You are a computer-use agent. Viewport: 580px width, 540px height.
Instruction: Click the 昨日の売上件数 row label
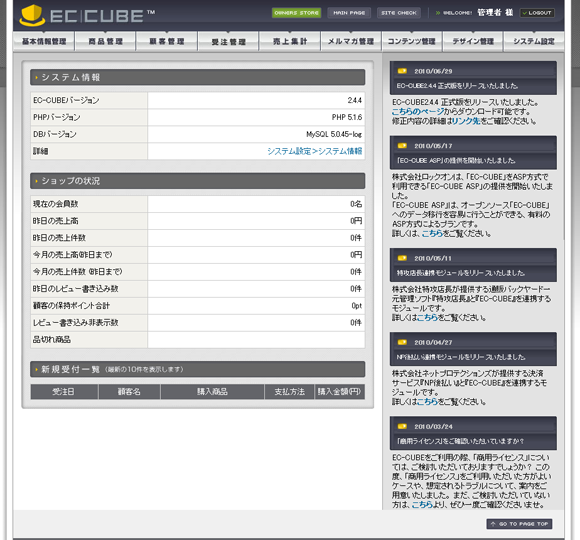[59, 238]
